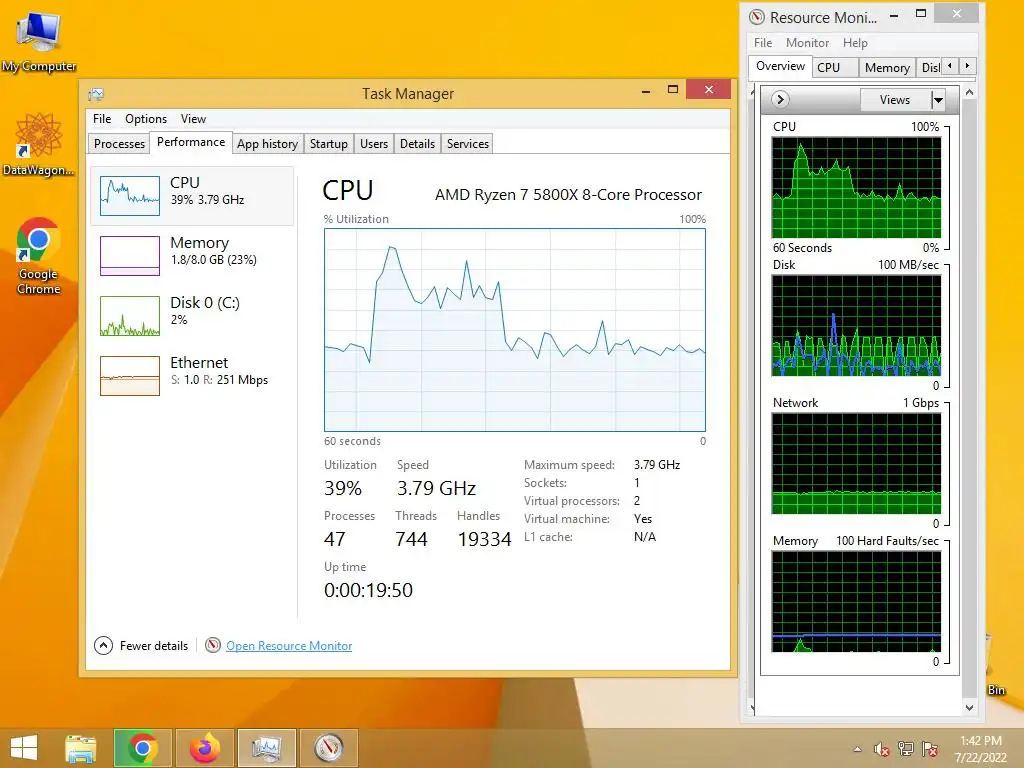
Task: Click the Action Center flag icon
Action: tap(929, 749)
